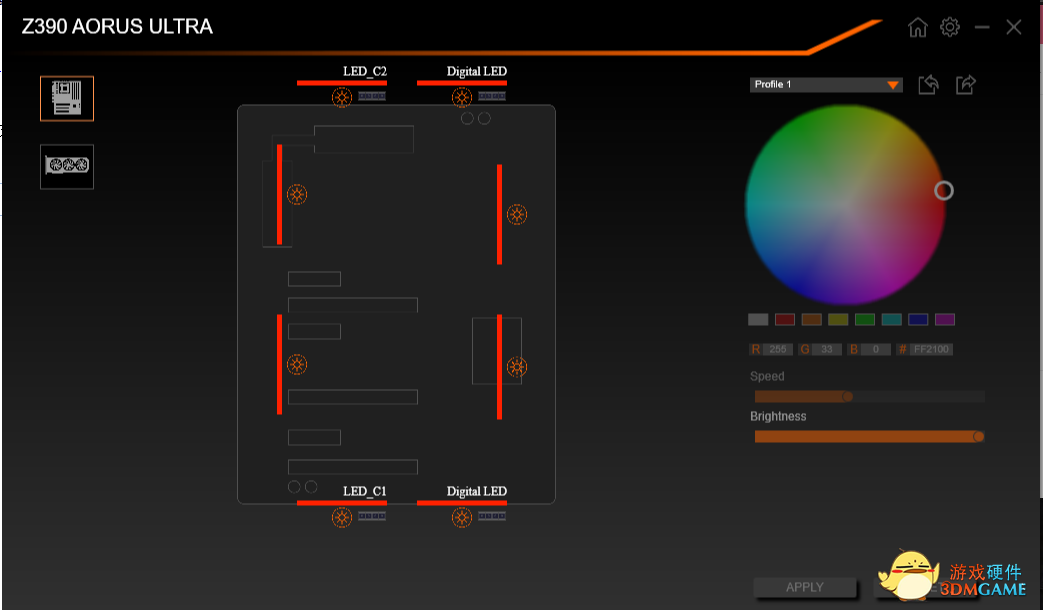The height and width of the screenshot is (610, 1043).
Task: Select the lower-right red LED strip zone
Action: click(x=500, y=367)
